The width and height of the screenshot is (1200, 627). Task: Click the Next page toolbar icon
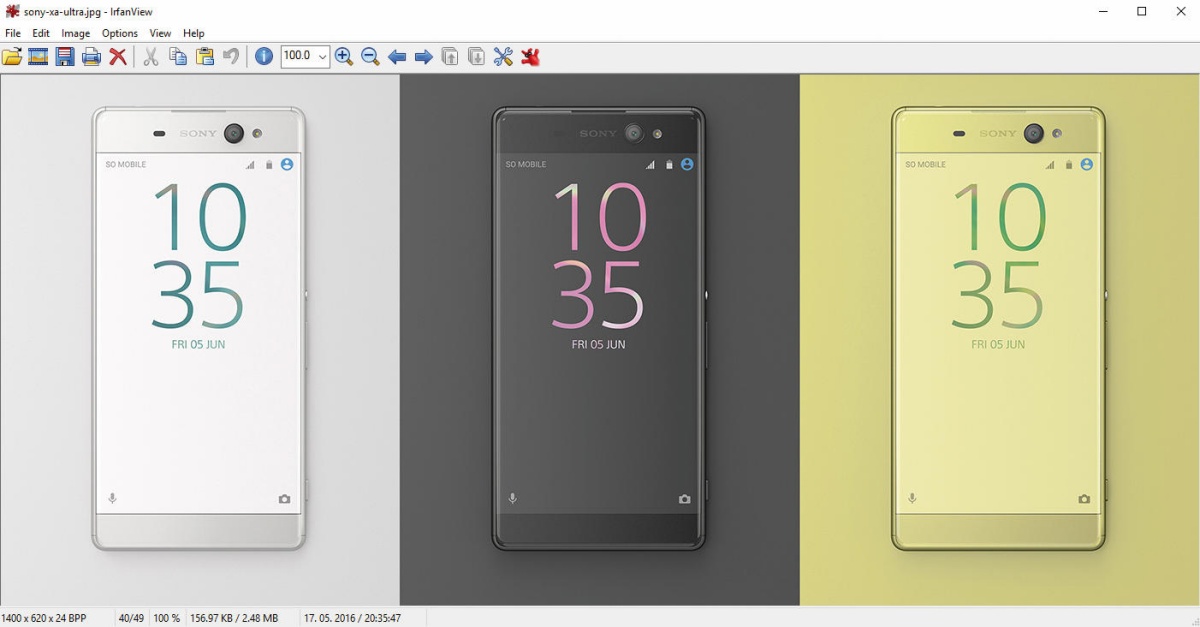click(477, 57)
